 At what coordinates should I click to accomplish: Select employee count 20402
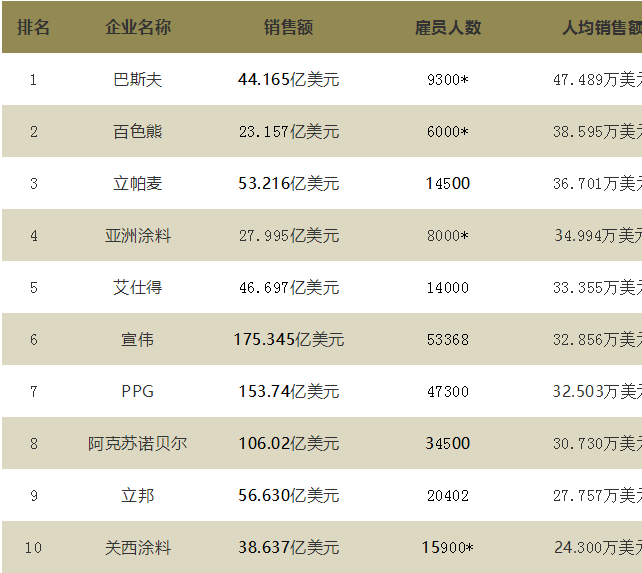pos(447,495)
